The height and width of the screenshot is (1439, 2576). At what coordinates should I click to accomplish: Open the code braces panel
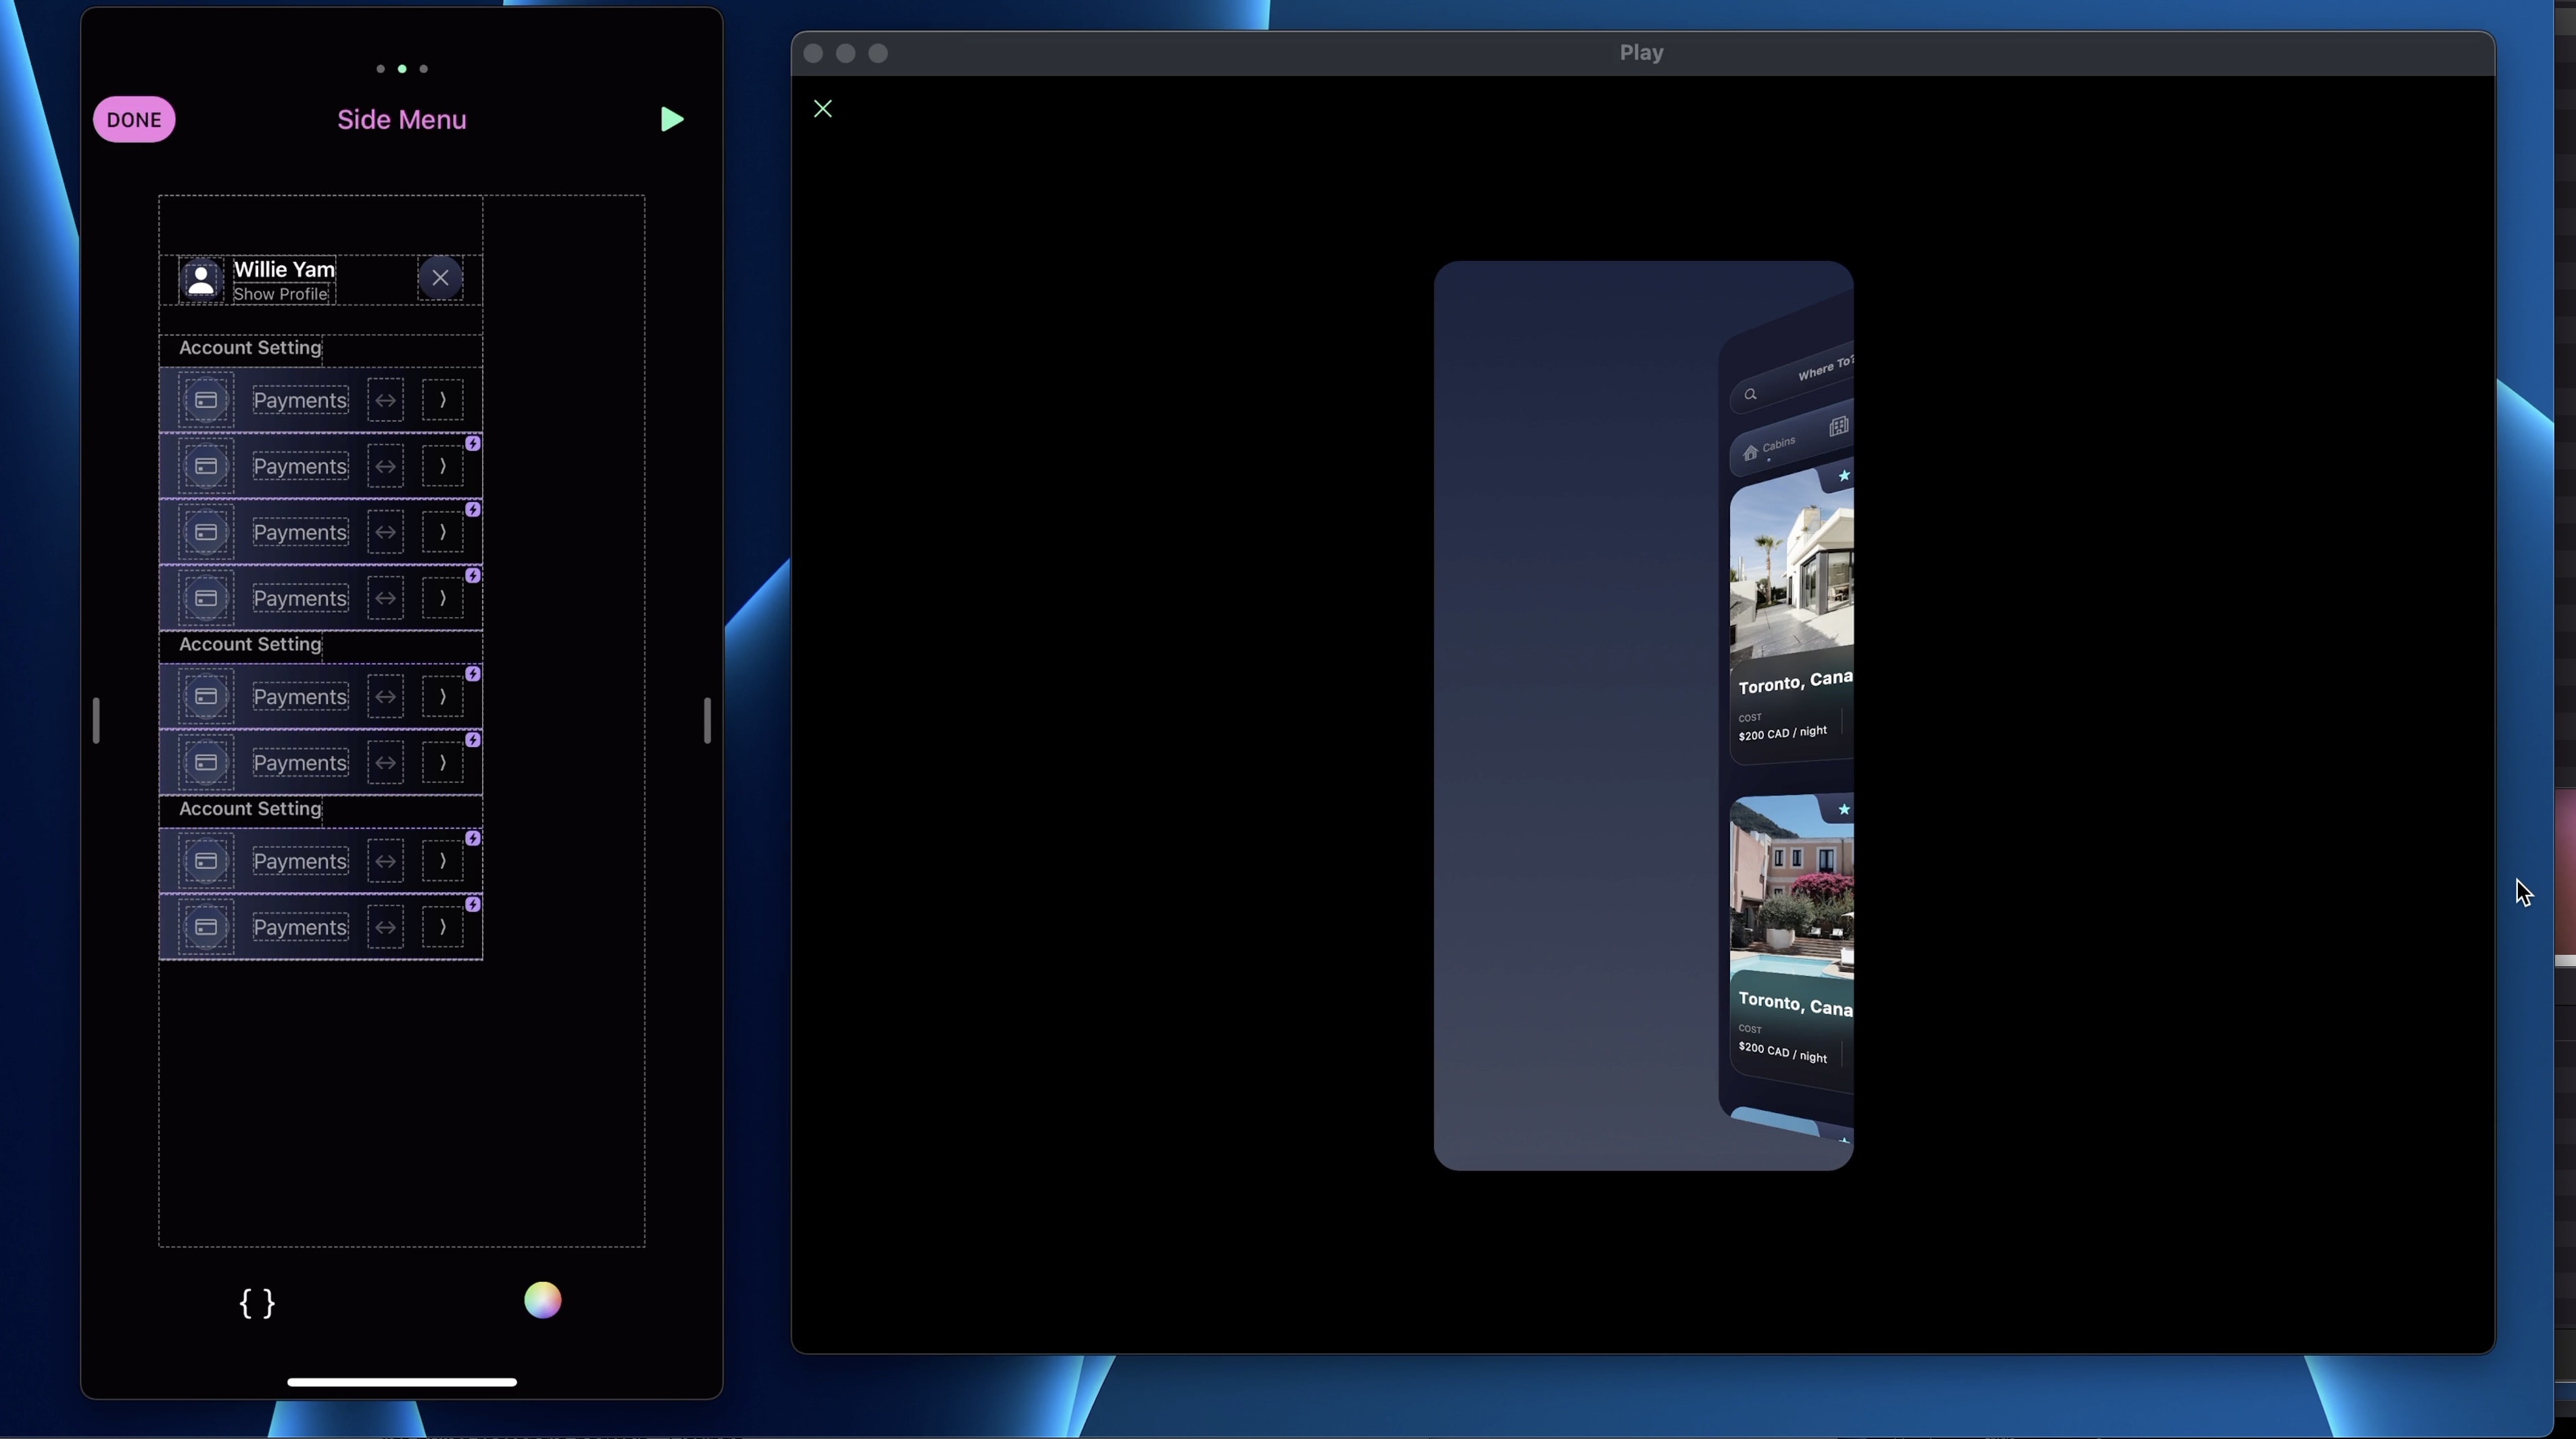click(x=257, y=1302)
